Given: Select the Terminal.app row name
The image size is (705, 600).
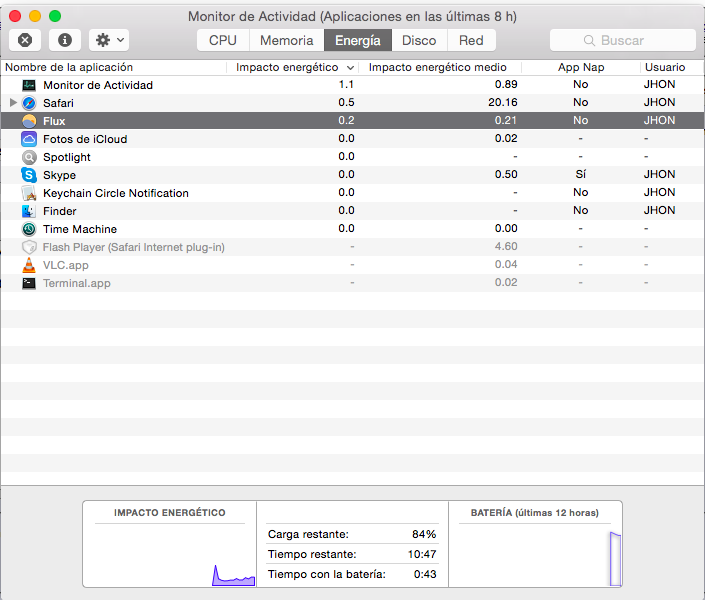Looking at the screenshot, I should click(76, 283).
